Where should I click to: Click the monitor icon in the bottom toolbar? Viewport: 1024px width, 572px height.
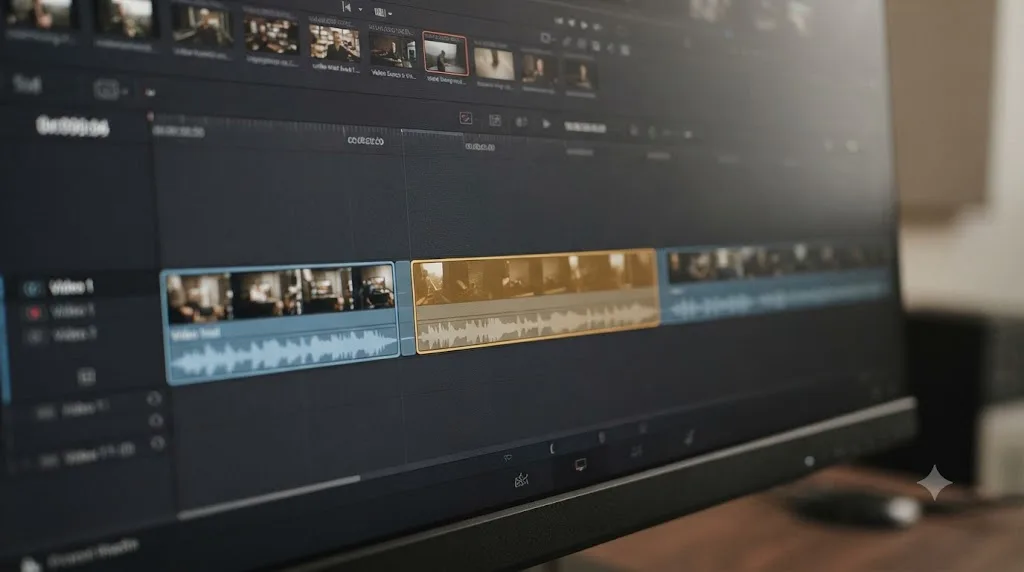(x=580, y=465)
